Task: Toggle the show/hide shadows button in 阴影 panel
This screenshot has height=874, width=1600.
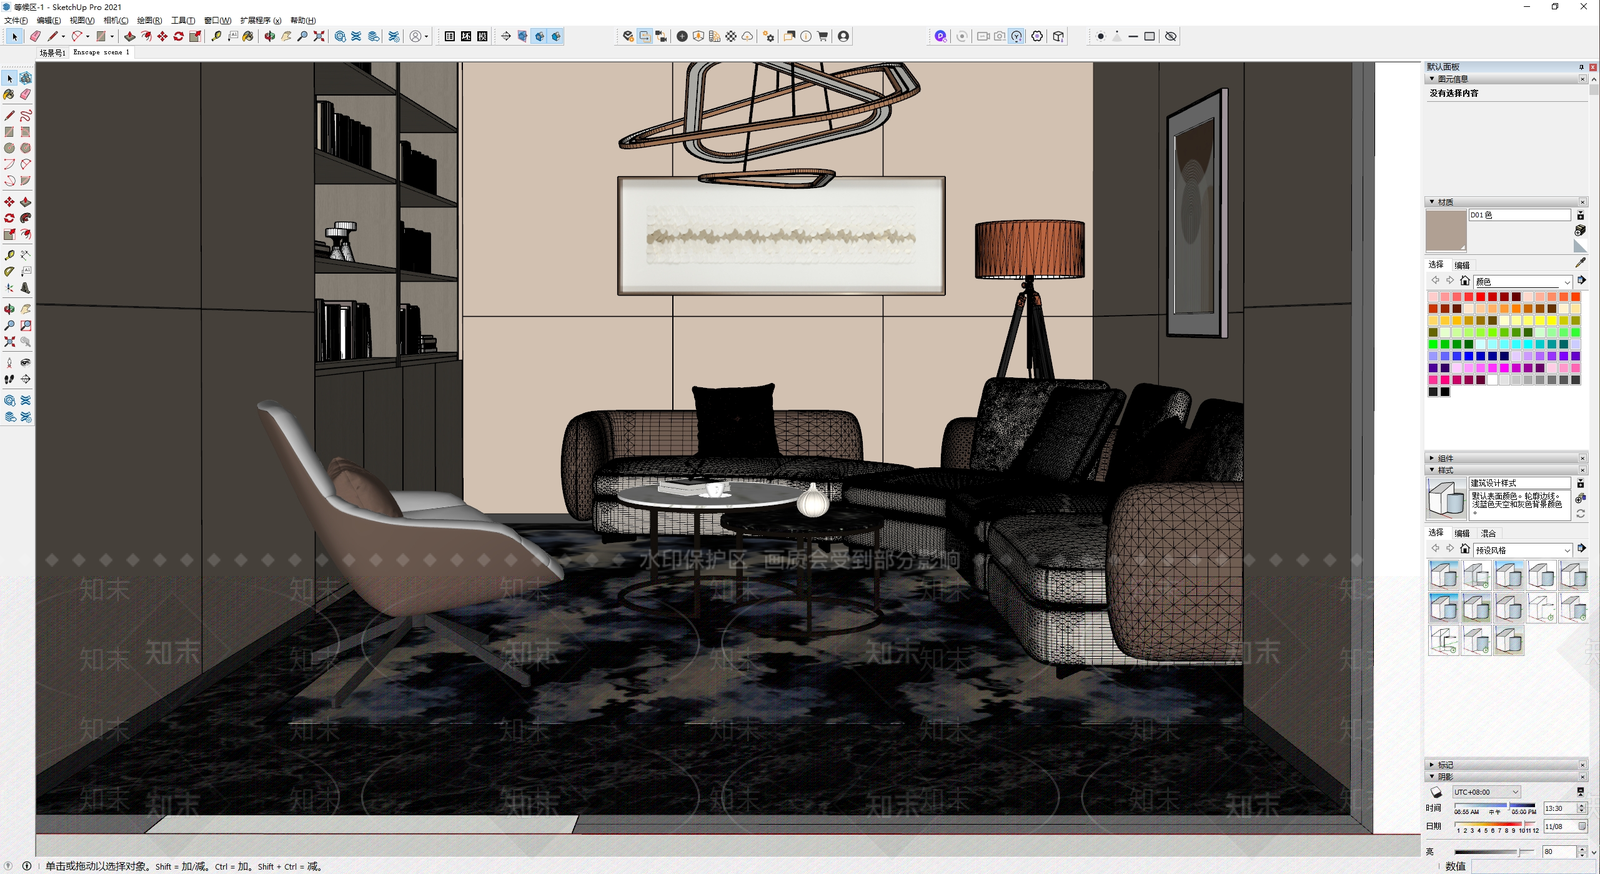Action: (x=1436, y=792)
